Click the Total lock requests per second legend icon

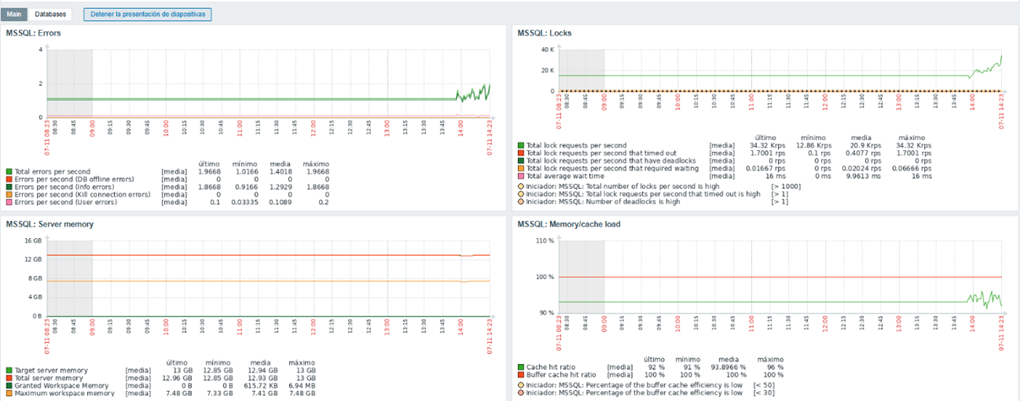click(x=521, y=145)
